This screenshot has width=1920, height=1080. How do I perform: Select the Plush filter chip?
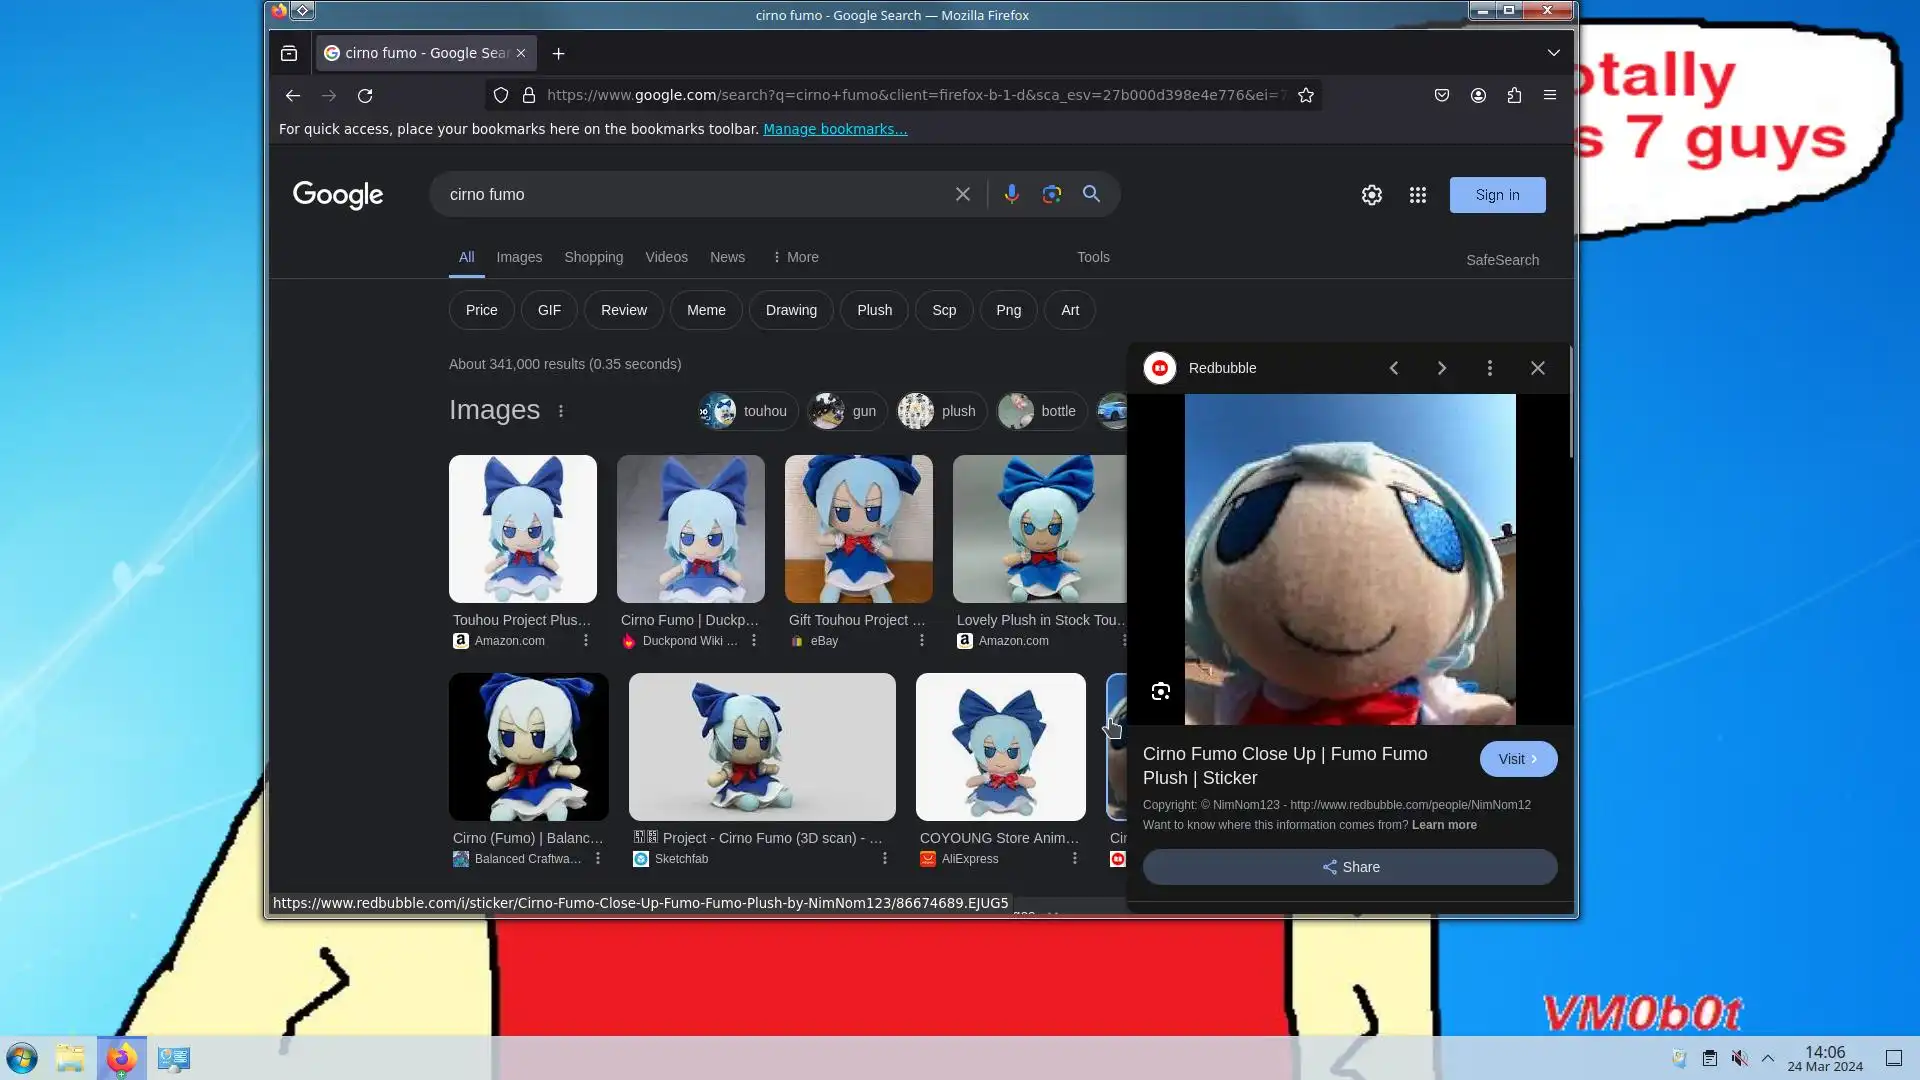pos(874,310)
